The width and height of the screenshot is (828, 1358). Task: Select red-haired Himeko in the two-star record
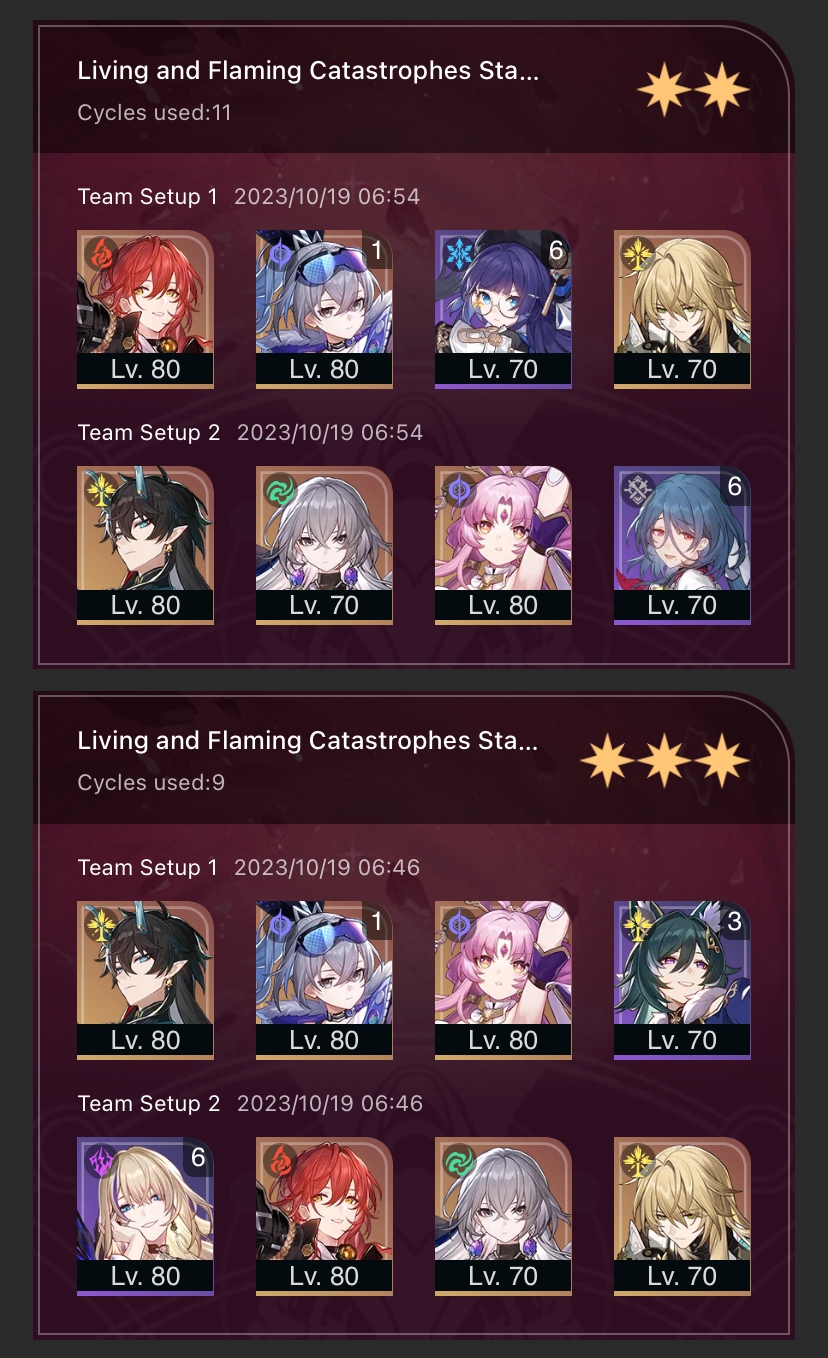pos(145,309)
